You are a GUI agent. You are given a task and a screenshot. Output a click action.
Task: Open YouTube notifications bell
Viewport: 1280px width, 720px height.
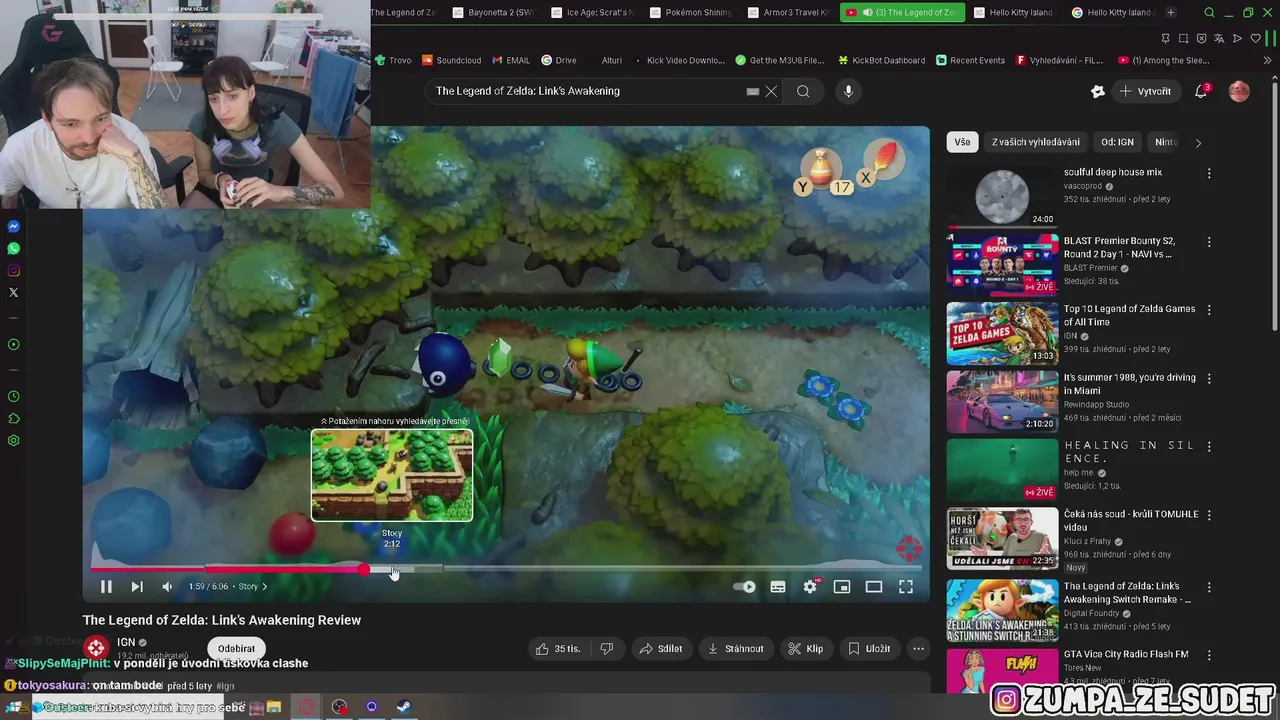1201,91
